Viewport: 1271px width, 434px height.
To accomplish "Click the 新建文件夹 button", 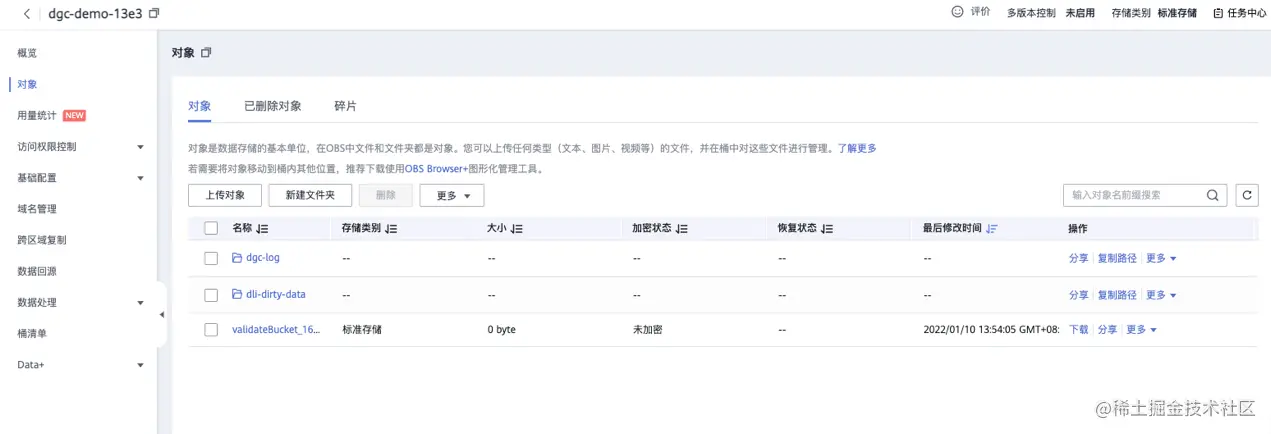I will coord(310,195).
